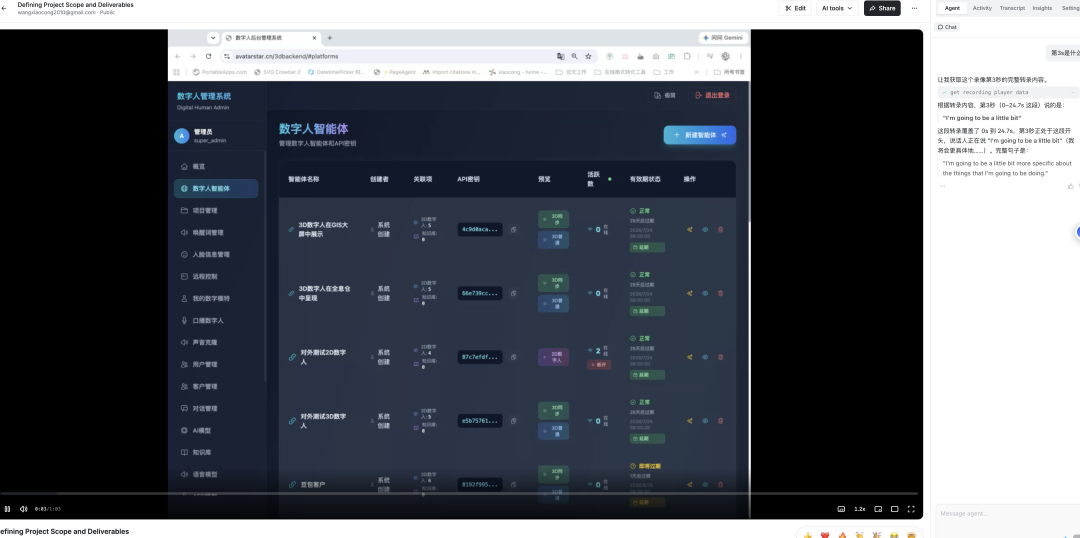Click the translate page icon
Image resolution: width=1080 pixels, height=538 pixels.
pyautogui.click(x=561, y=56)
